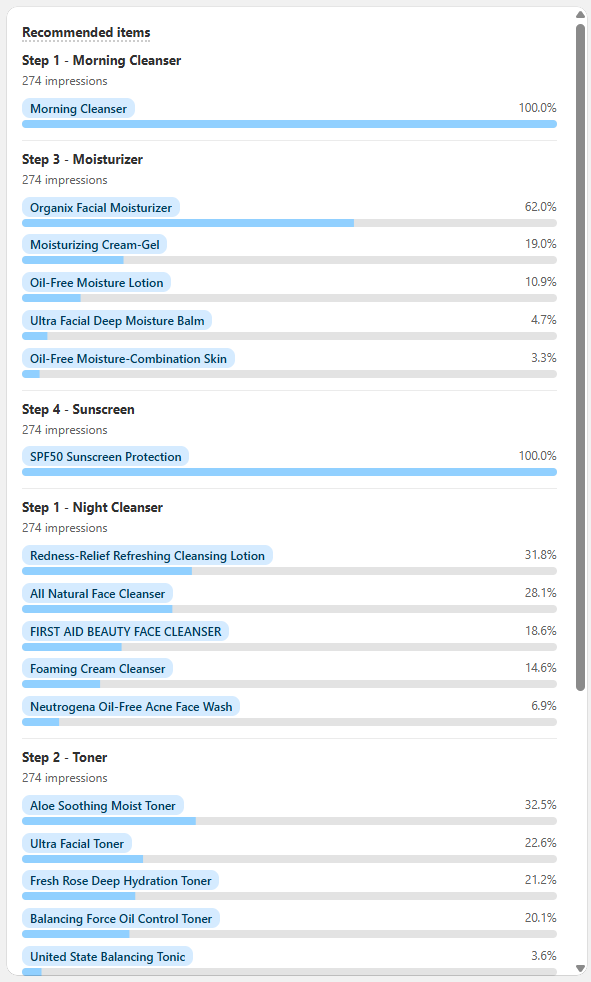Select Oil-Free Moisture-Combination Skin
Screen dimensions: 591x982
click(127, 358)
